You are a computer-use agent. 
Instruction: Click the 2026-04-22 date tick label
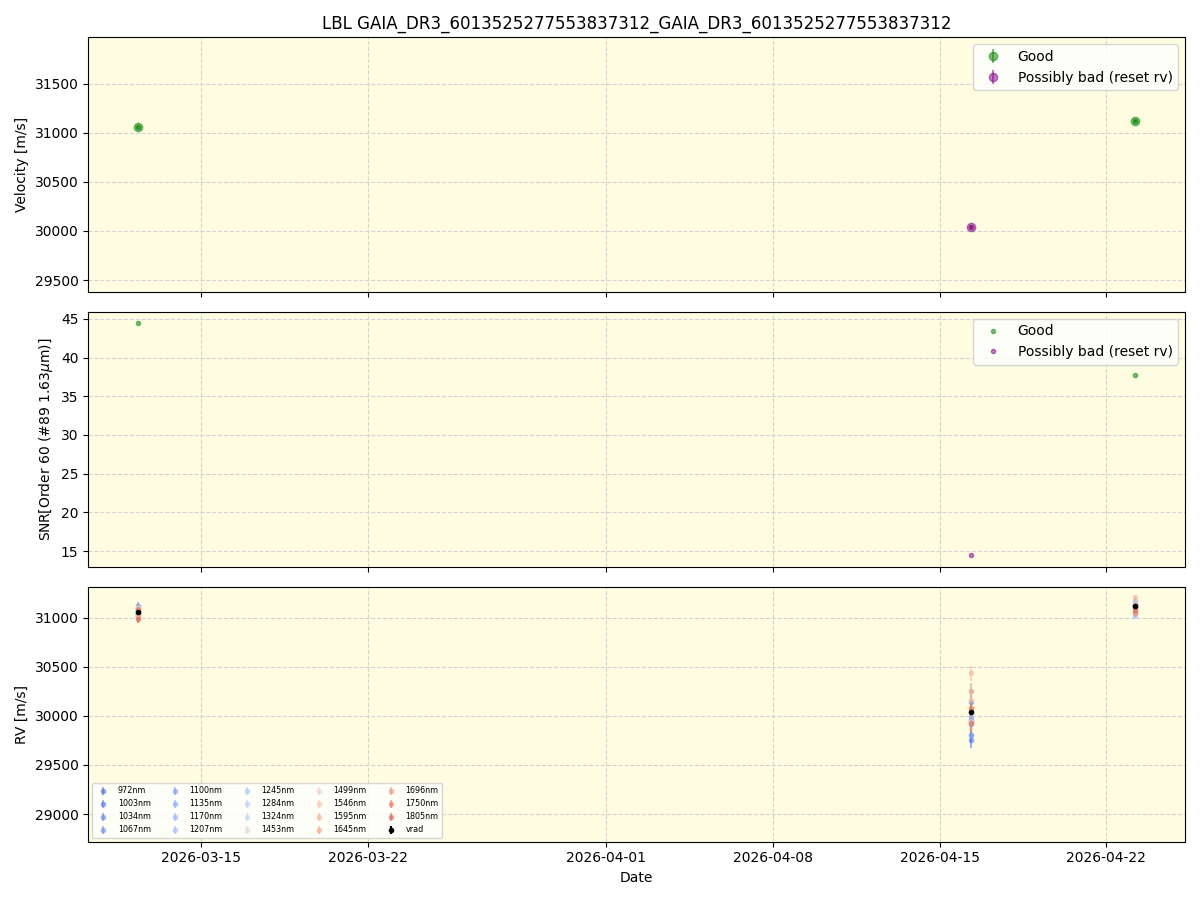point(1106,857)
